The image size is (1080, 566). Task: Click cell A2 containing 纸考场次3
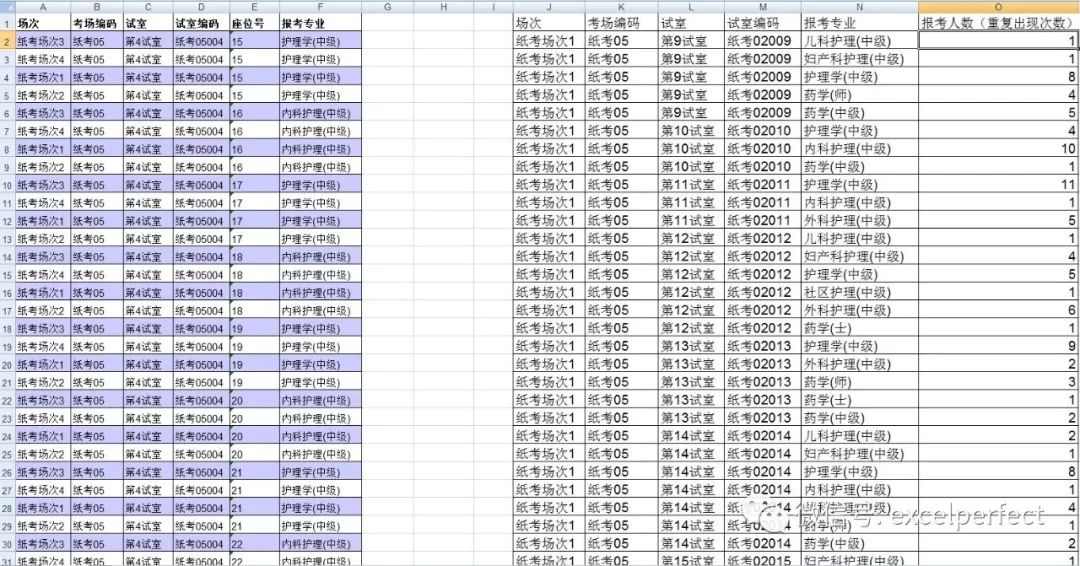(x=43, y=41)
